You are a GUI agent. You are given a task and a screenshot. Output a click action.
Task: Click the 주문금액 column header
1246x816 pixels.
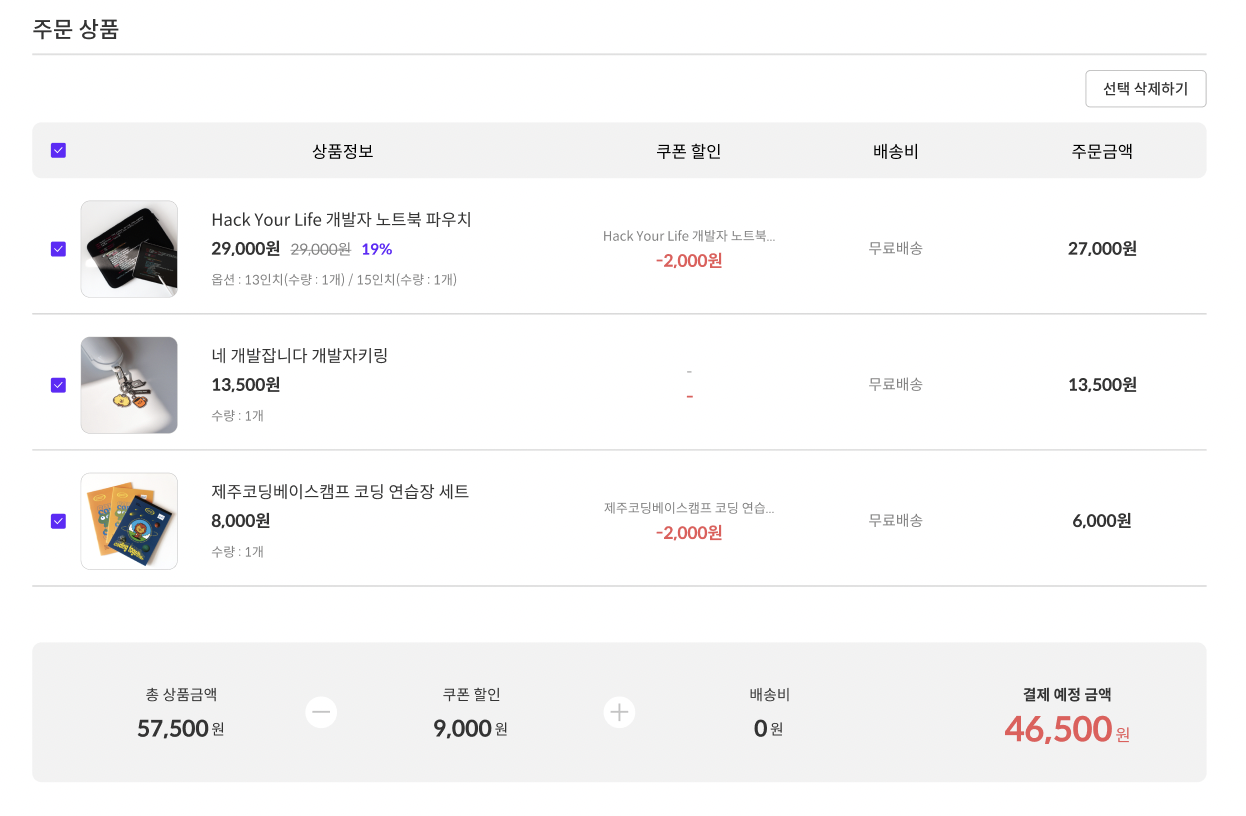[1102, 152]
